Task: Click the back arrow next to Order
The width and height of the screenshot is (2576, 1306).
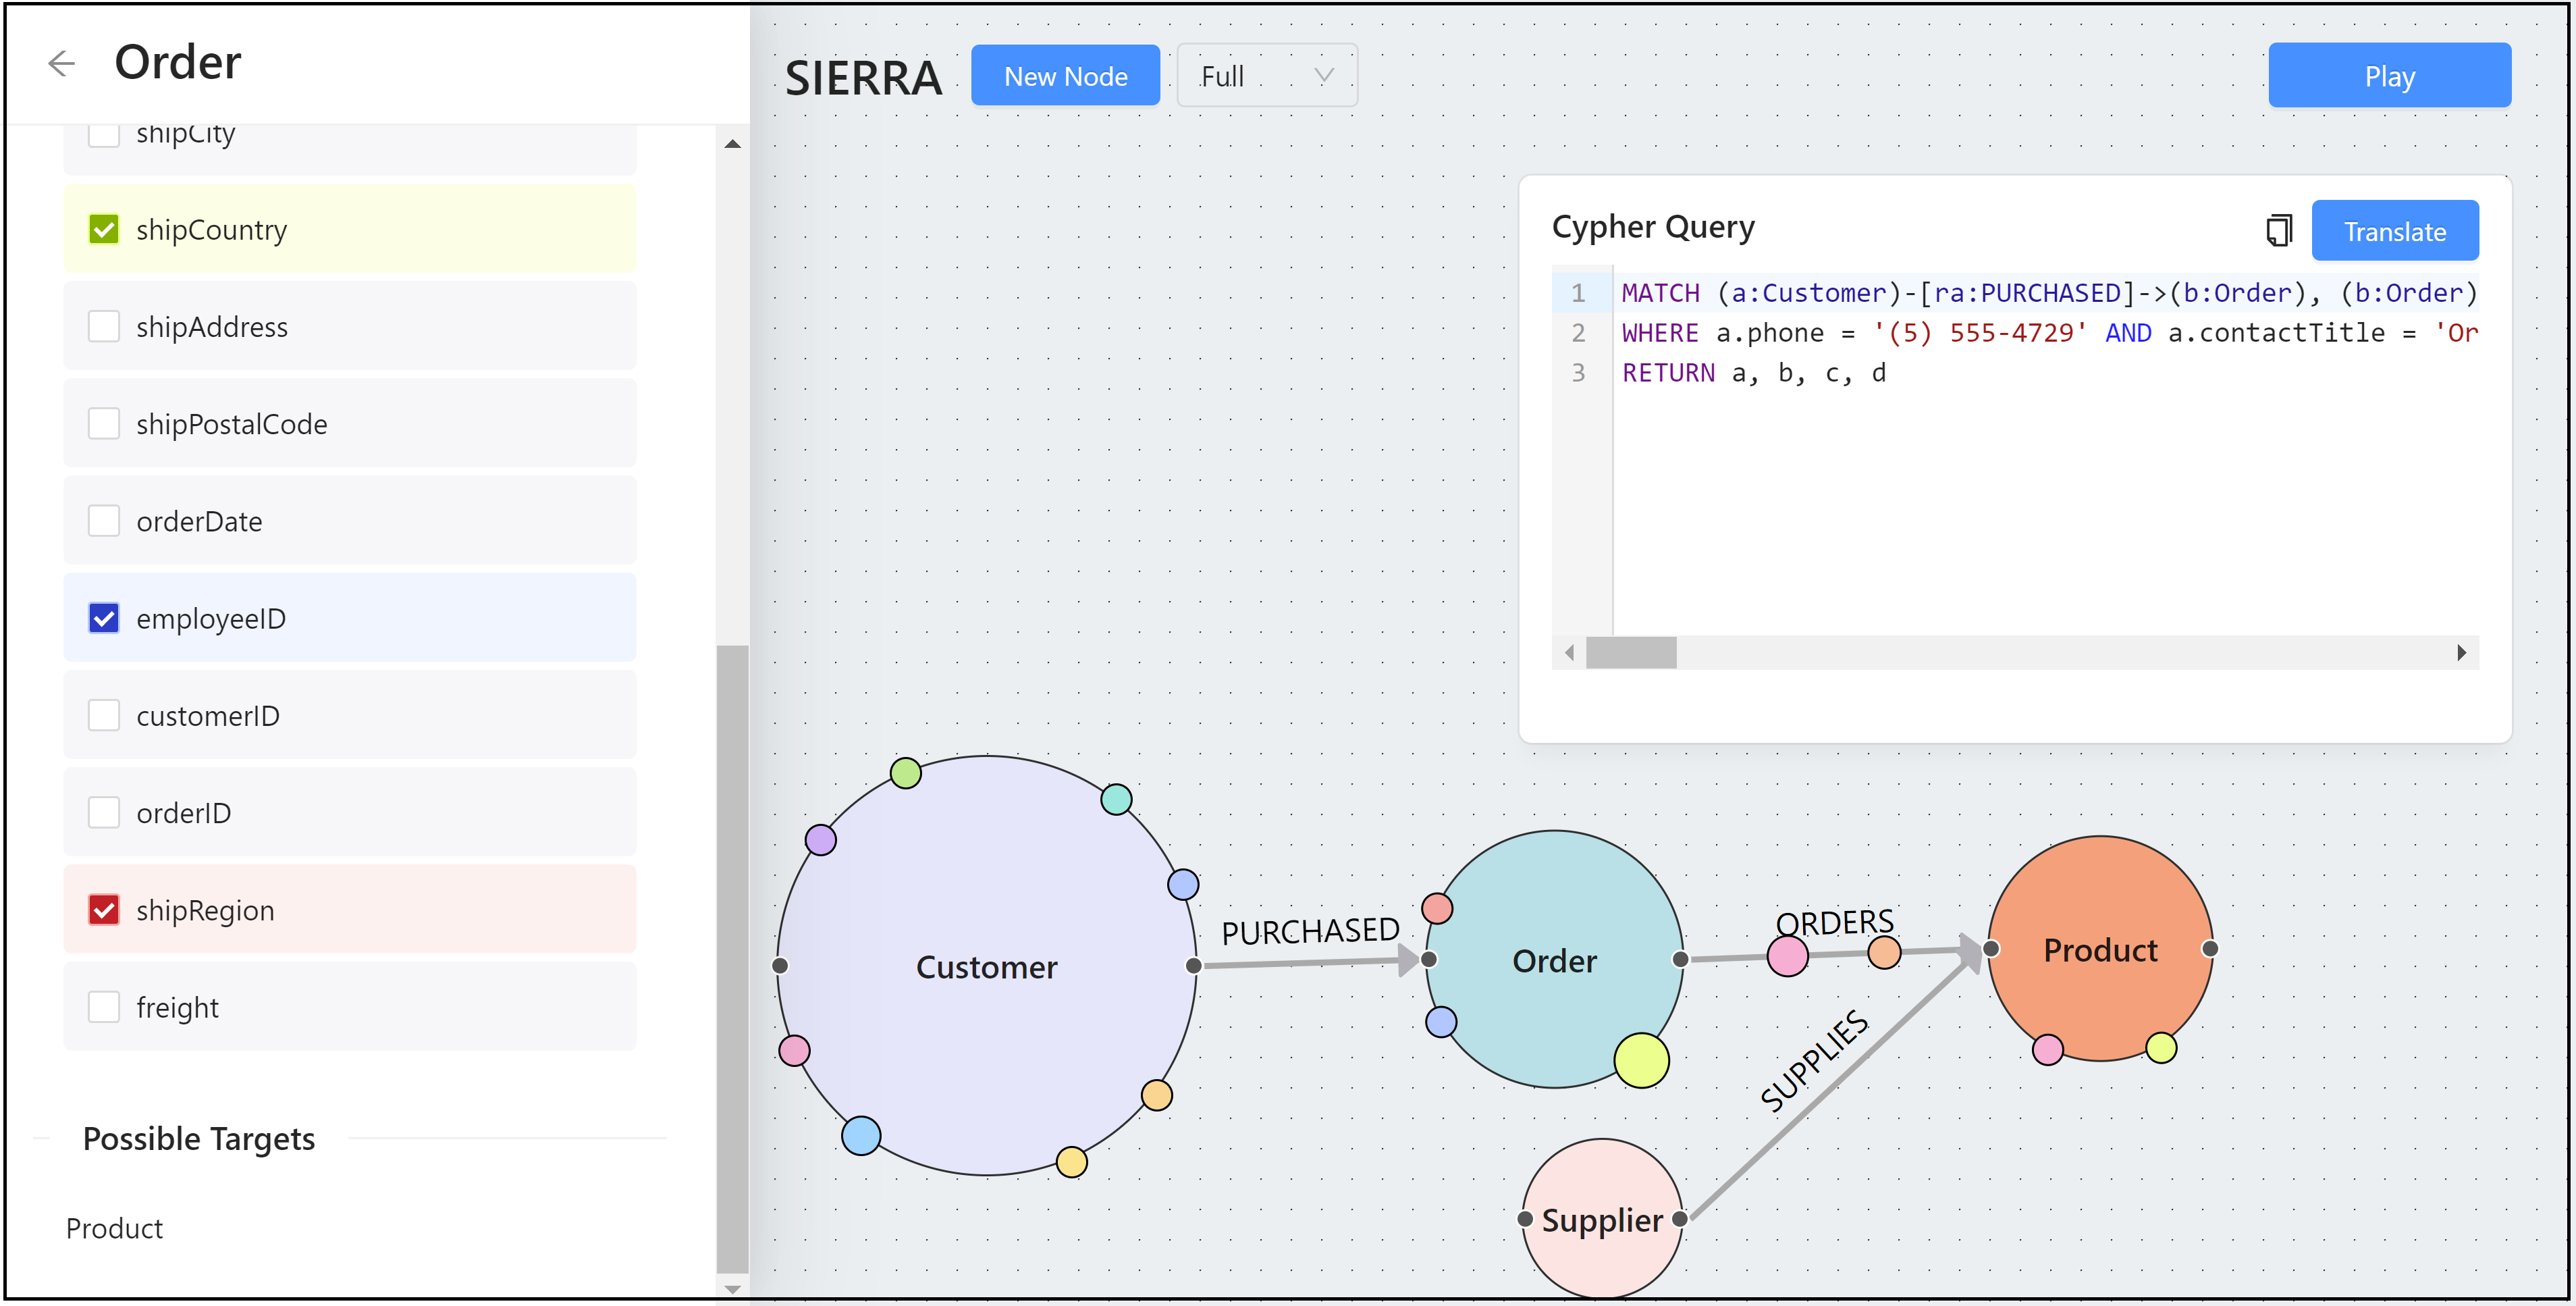Action: (x=62, y=63)
